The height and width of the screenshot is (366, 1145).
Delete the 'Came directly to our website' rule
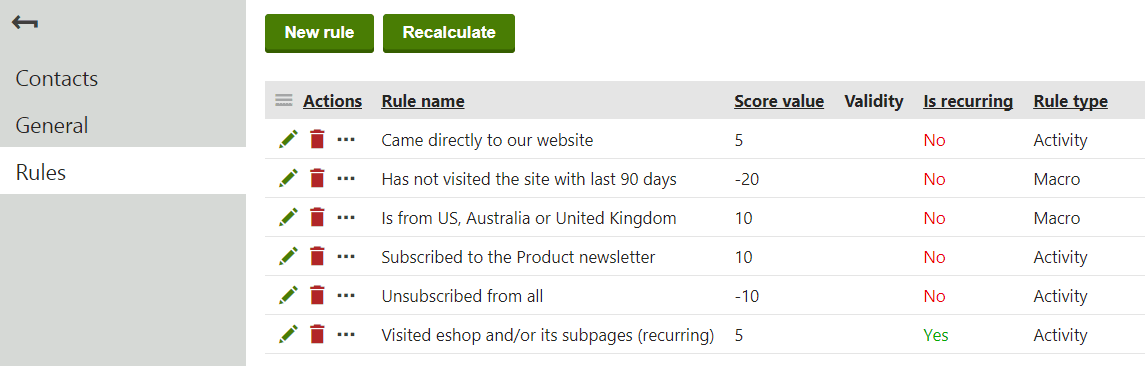pos(317,140)
